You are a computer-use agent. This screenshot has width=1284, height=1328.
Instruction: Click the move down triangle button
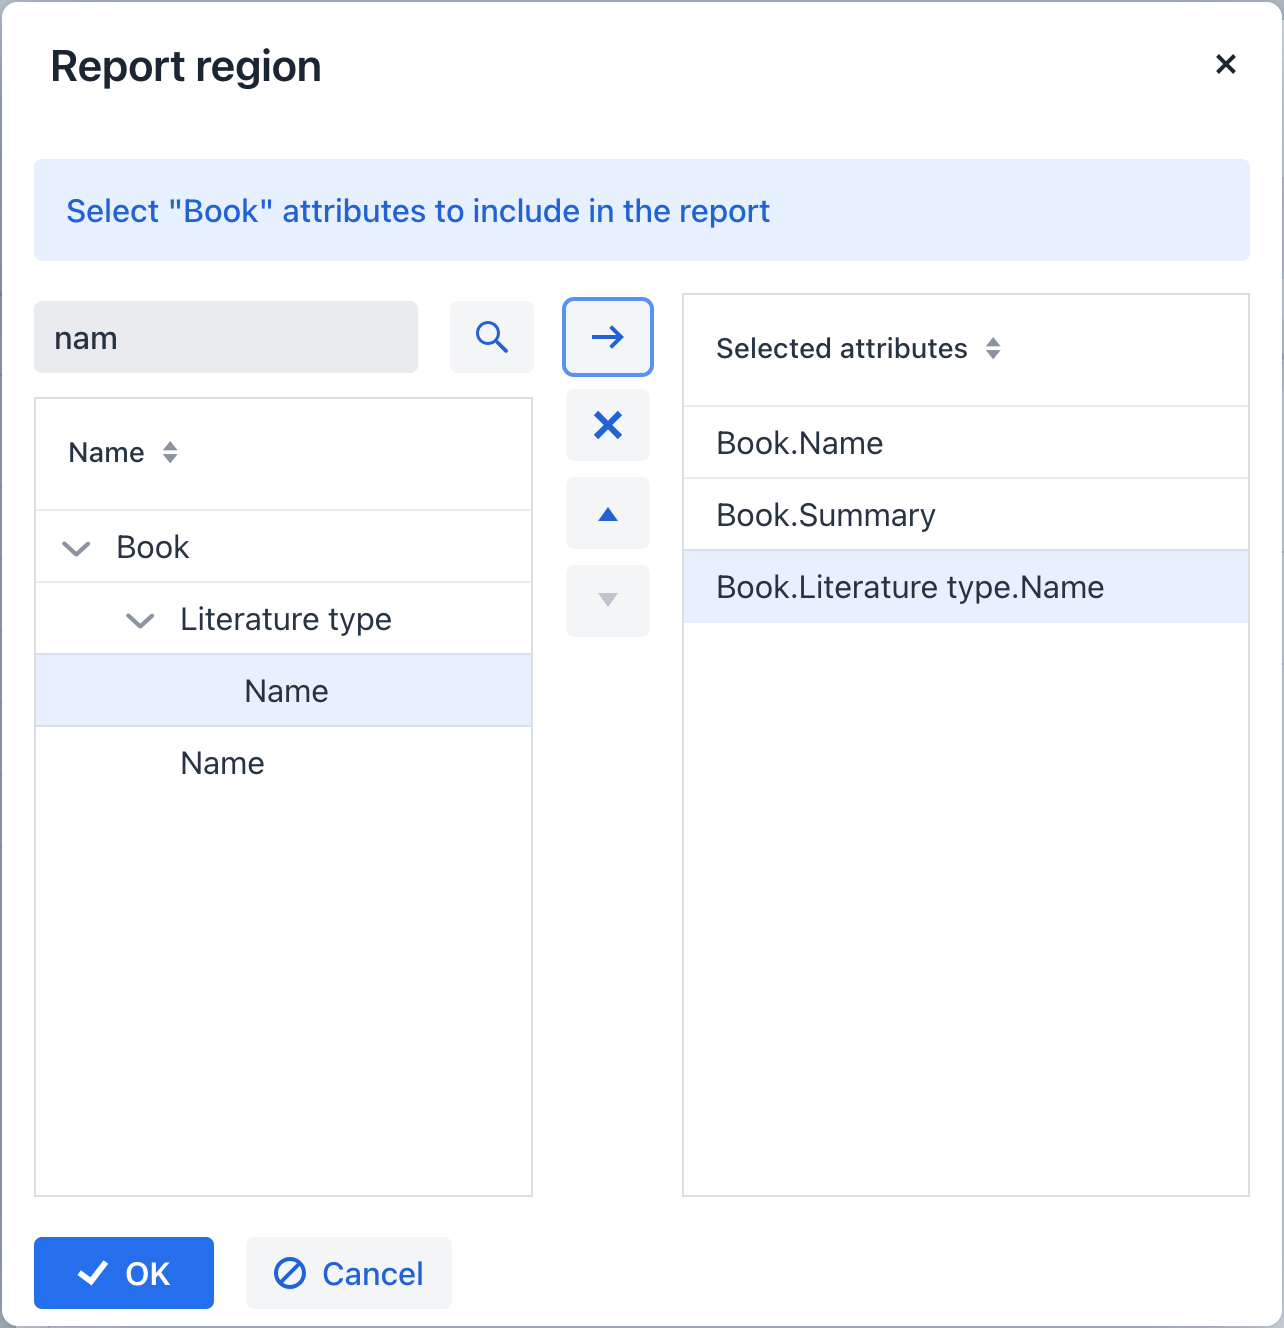click(x=608, y=601)
